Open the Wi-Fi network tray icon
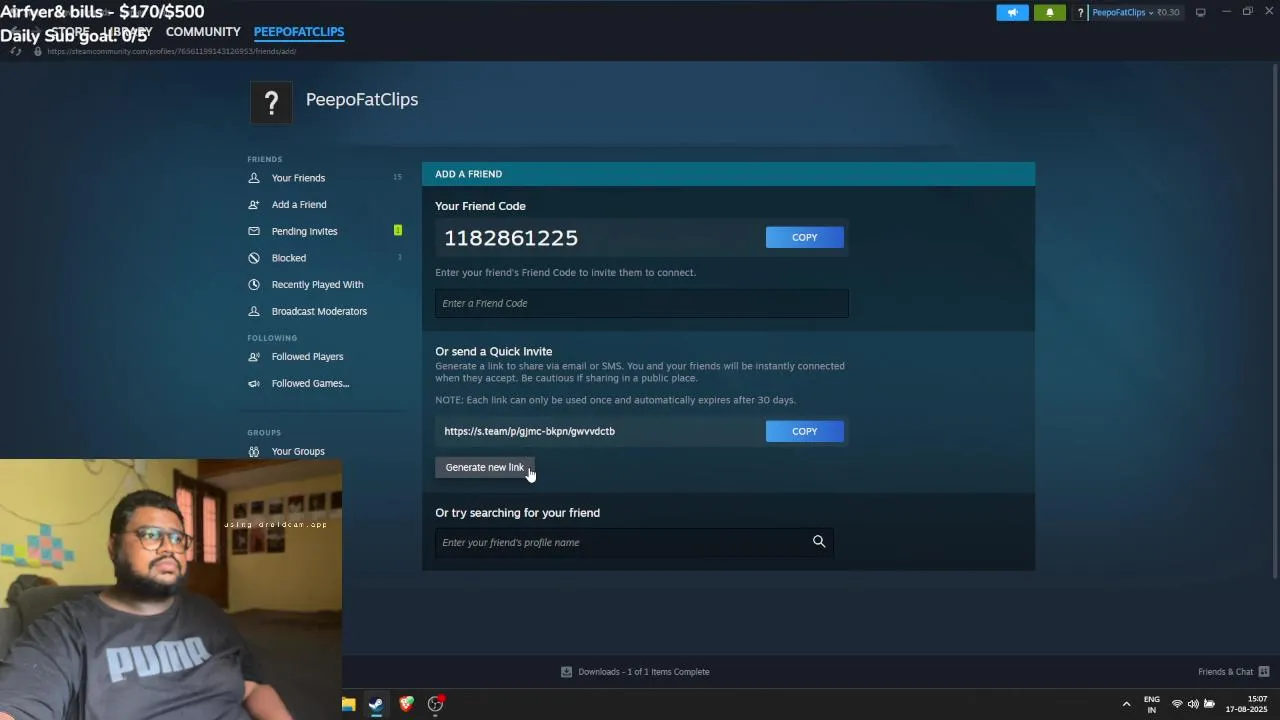Image resolution: width=1280 pixels, height=720 pixels. click(1177, 704)
